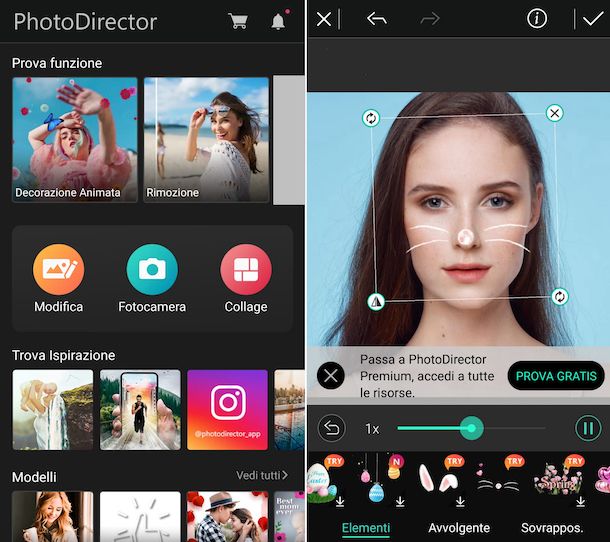Open the shopping cart store

[x=238, y=21]
